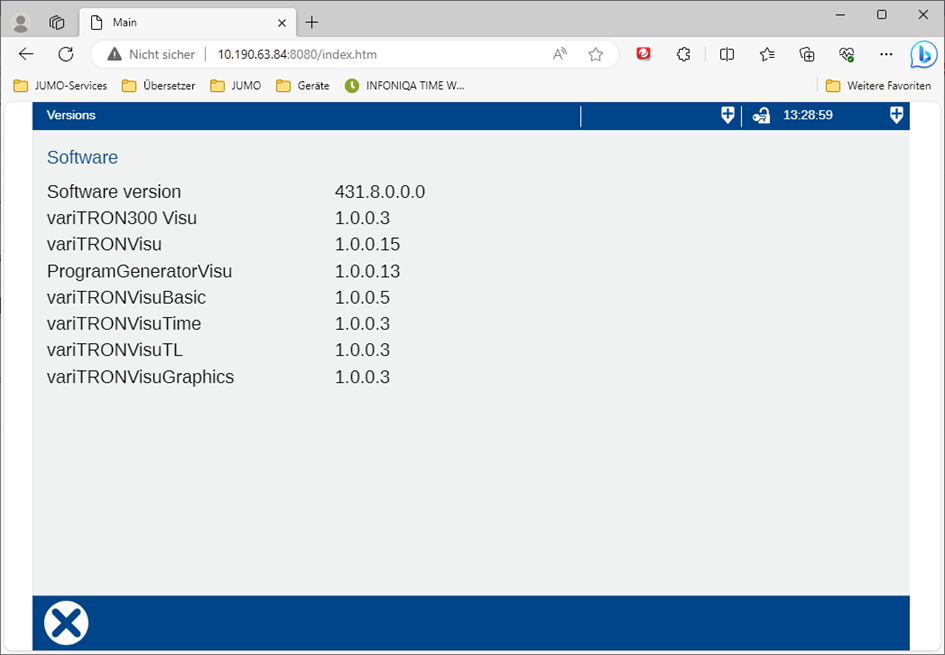Open the Settings and more ellipsis menu
Image resolution: width=945 pixels, height=655 pixels.
tap(886, 54)
